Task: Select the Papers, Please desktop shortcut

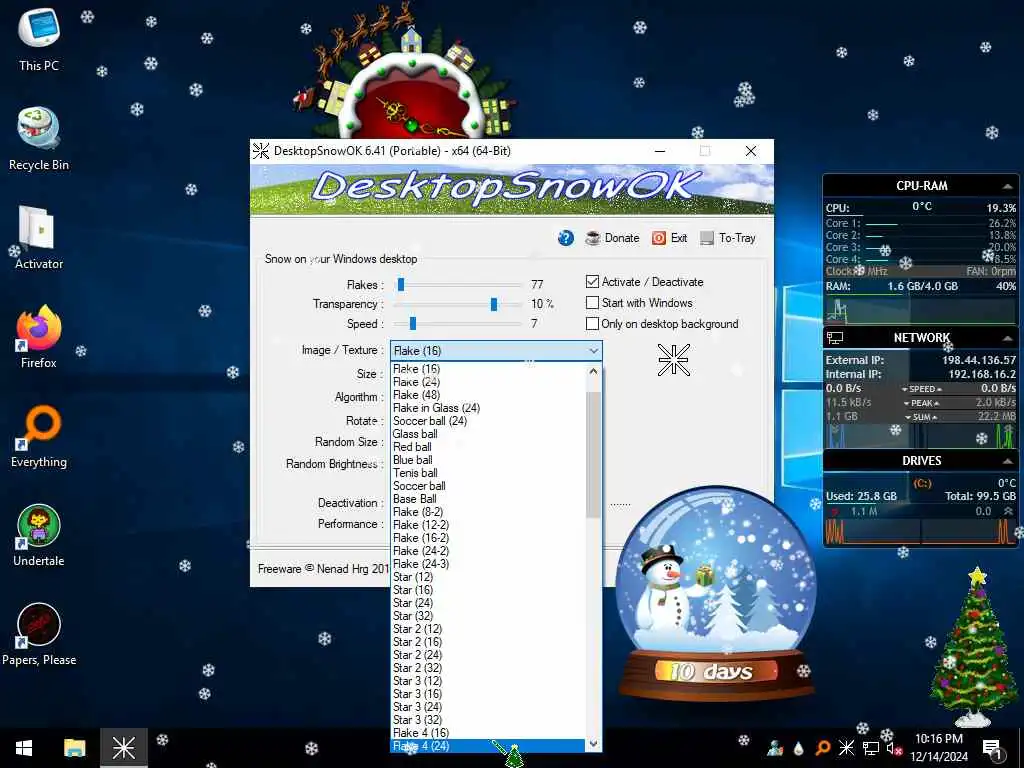Action: (39, 635)
